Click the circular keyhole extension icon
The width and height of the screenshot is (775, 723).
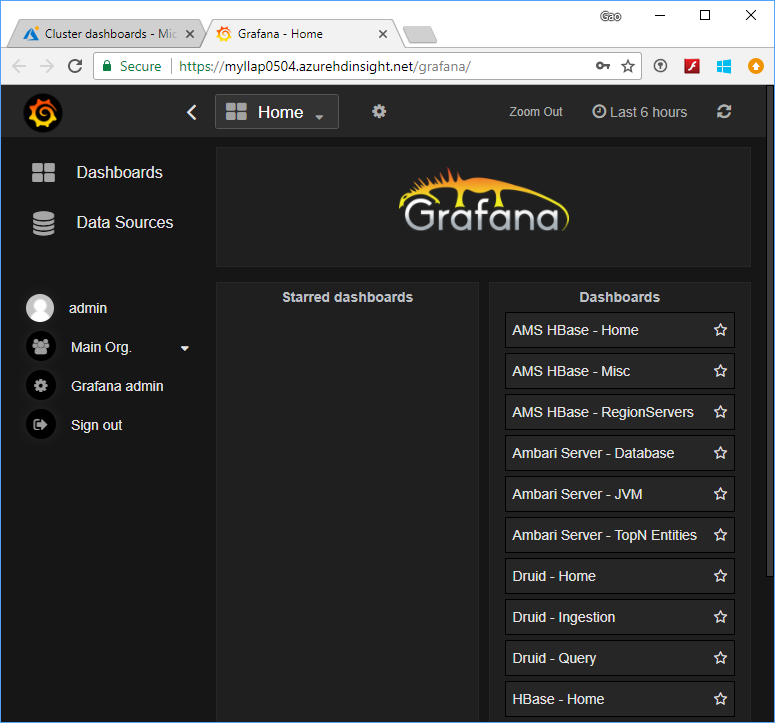pyautogui.click(x=660, y=66)
